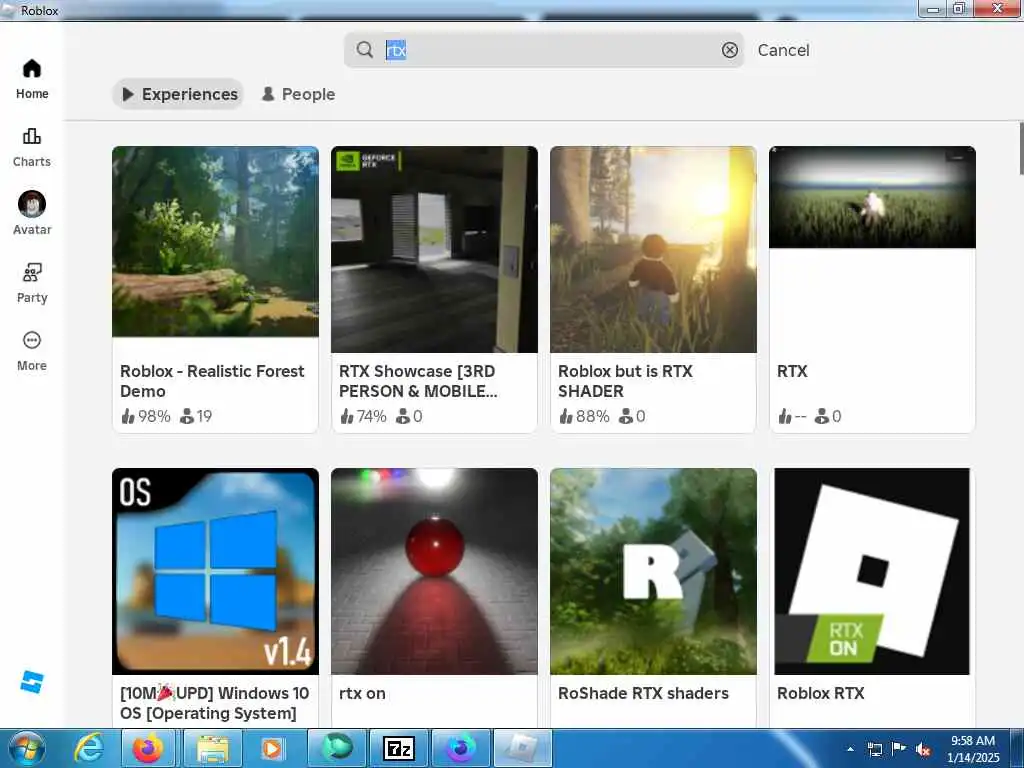Click title 'Windows 10 OS [Operating System]'
The height and width of the screenshot is (768, 1024).
[x=215, y=703]
